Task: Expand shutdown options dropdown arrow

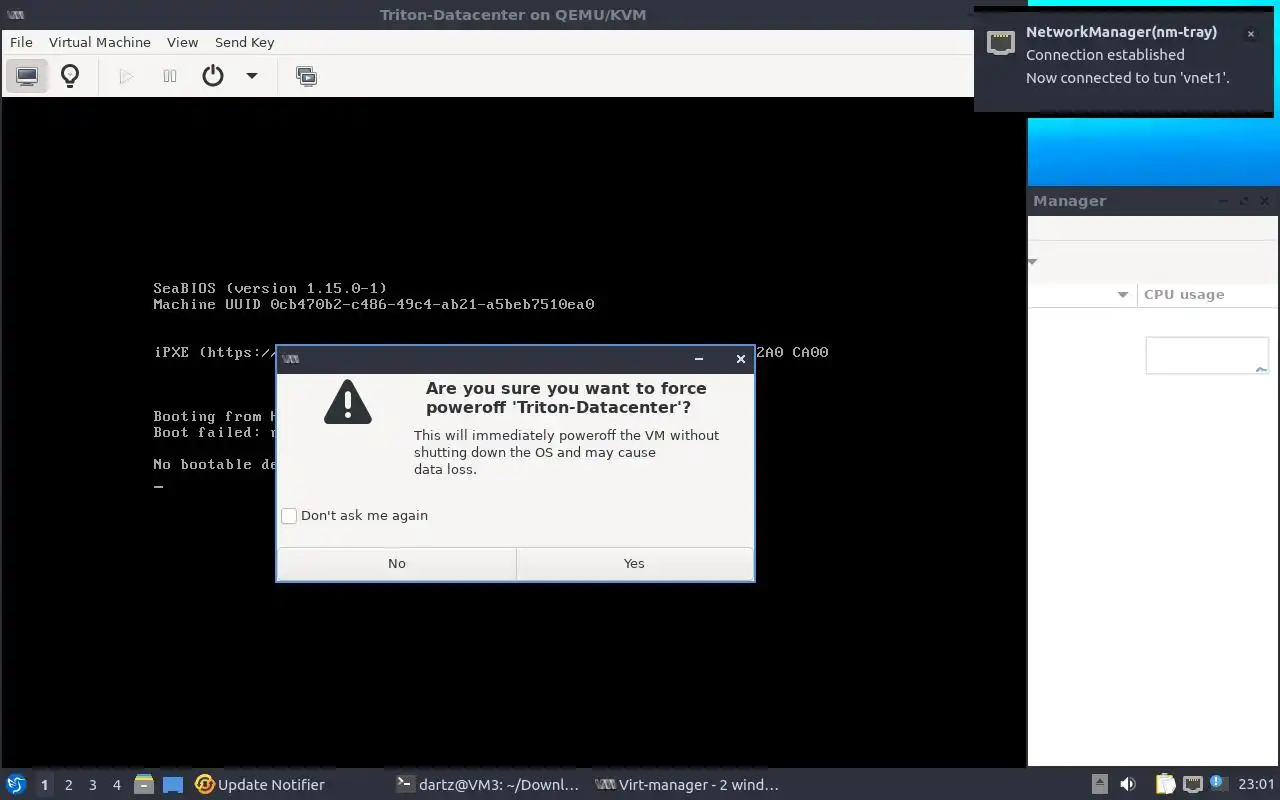Action: pyautogui.click(x=252, y=76)
